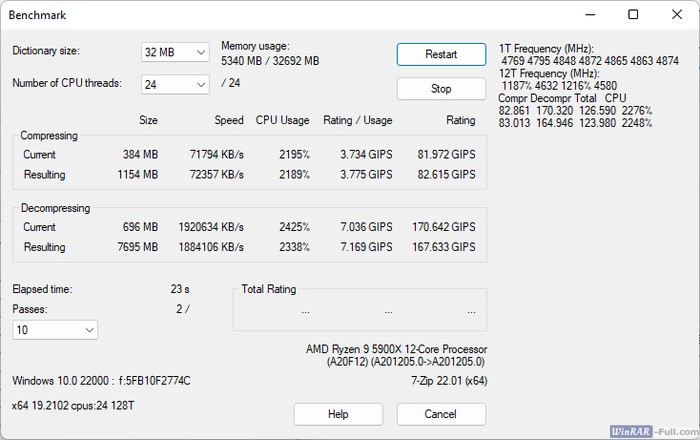The image size is (700, 440).
Task: Open the Dictionary size dropdown
Action: pyautogui.click(x=175, y=52)
